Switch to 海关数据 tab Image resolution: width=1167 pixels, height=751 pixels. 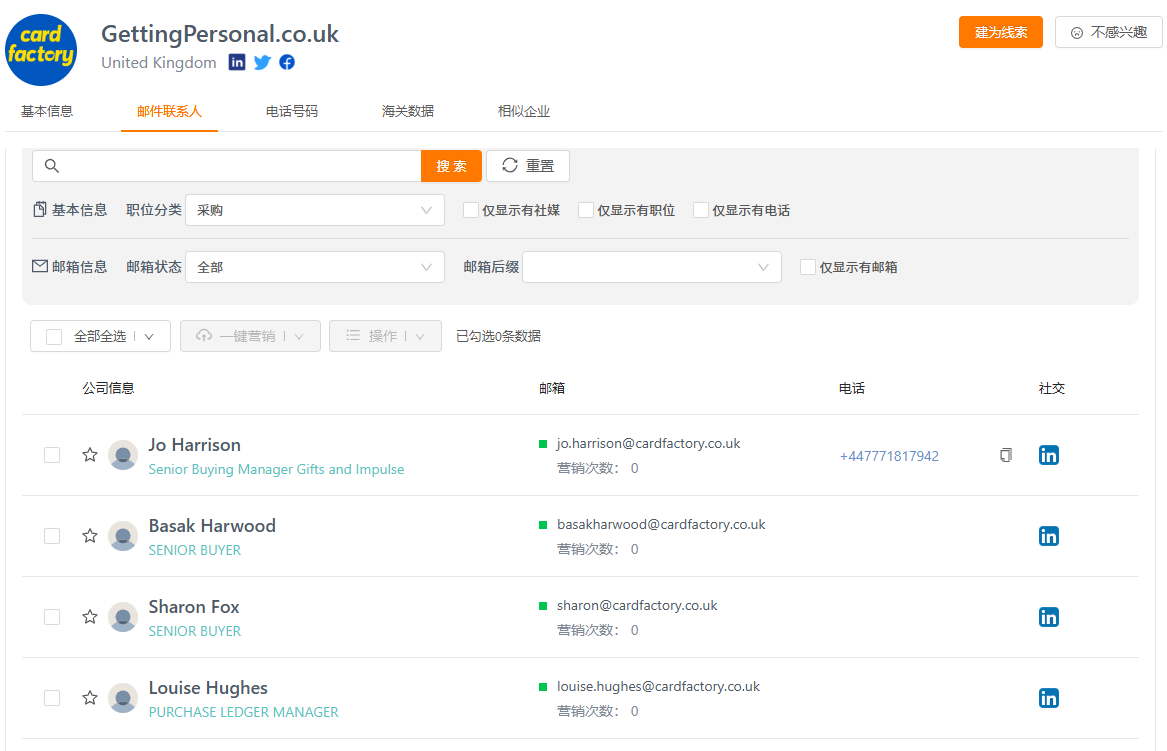tap(408, 112)
